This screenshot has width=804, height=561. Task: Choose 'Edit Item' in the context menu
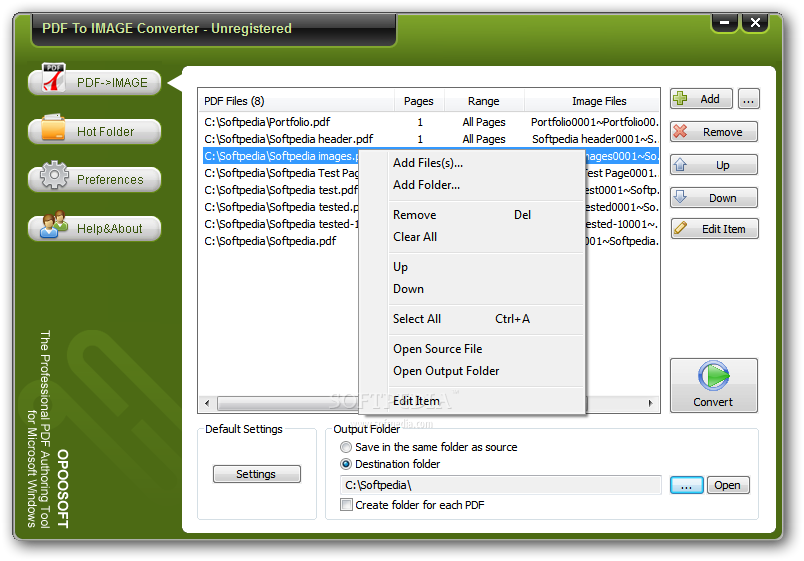[x=472, y=401]
